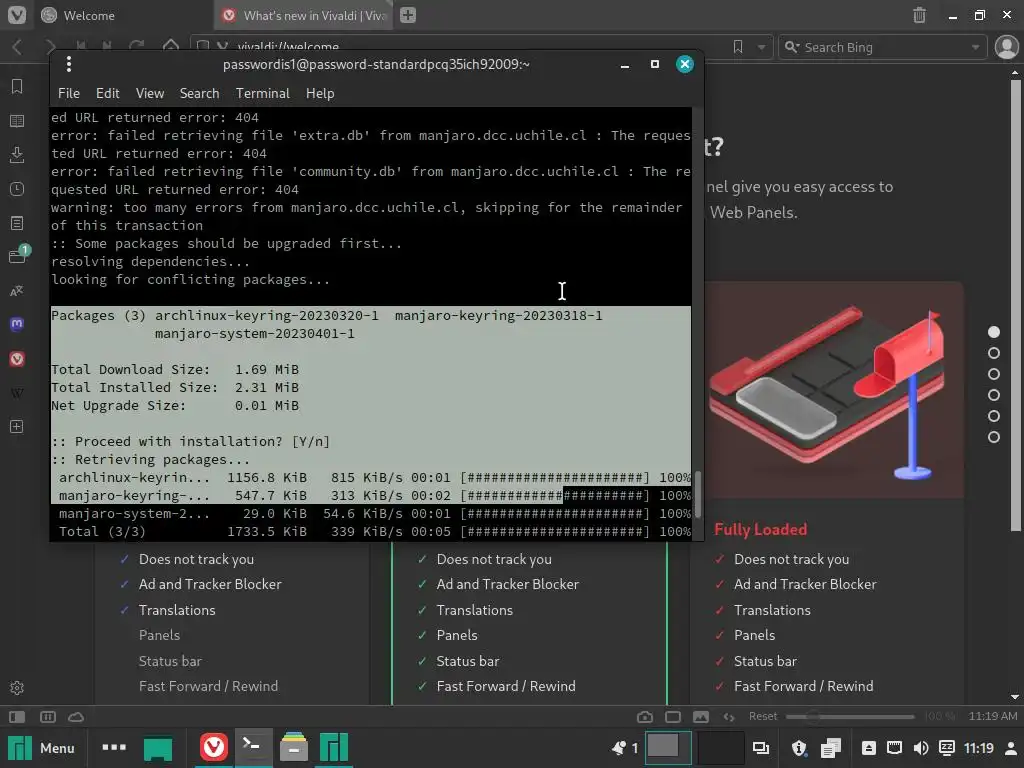Switch to the first workspace thumbnail
This screenshot has width=1024, height=768.
(x=668, y=747)
